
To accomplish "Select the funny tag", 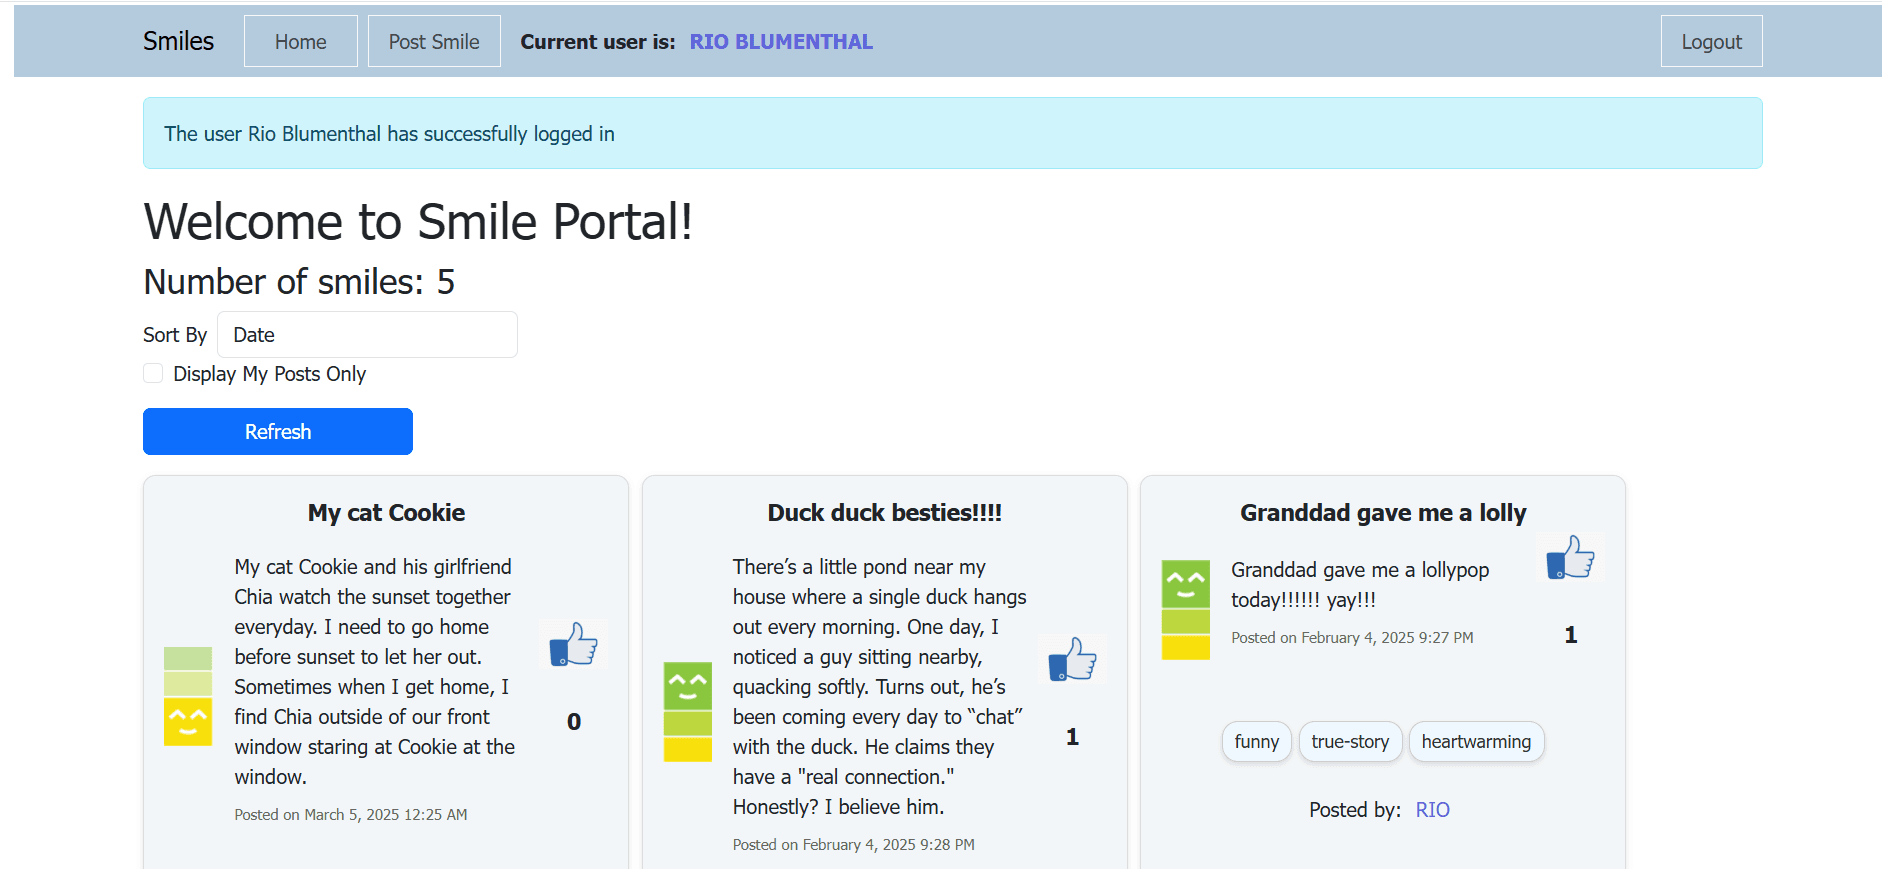I will click(1256, 742).
